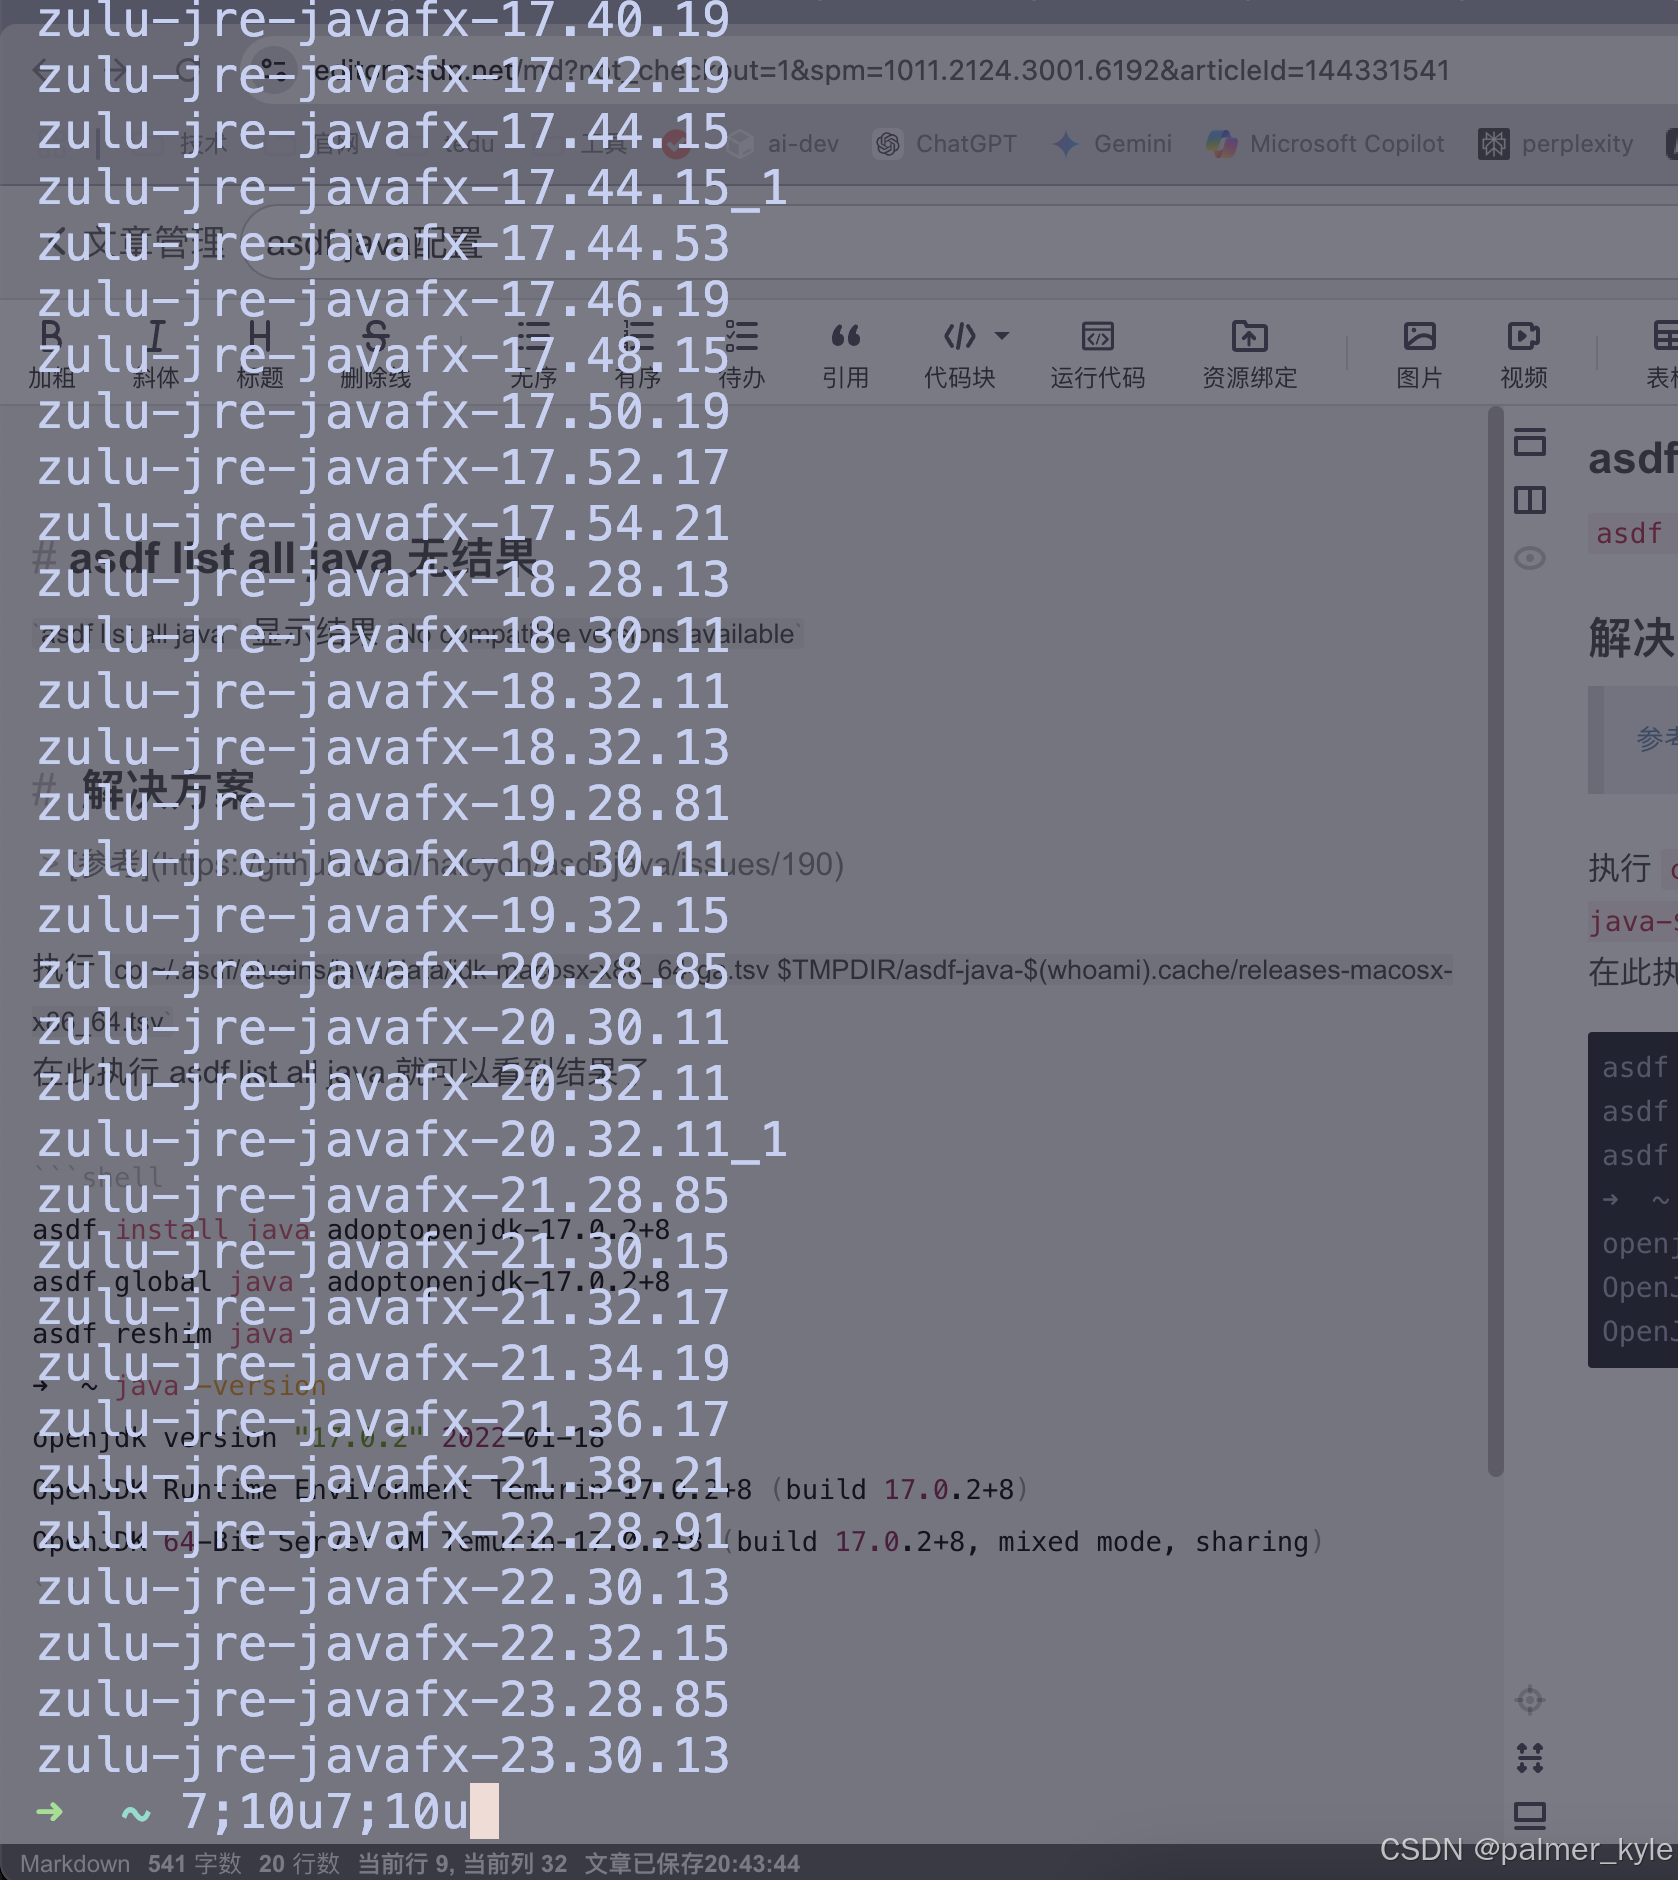The width and height of the screenshot is (1678, 1880).
Task: Open resource binding (资源绑定)
Action: [1249, 353]
